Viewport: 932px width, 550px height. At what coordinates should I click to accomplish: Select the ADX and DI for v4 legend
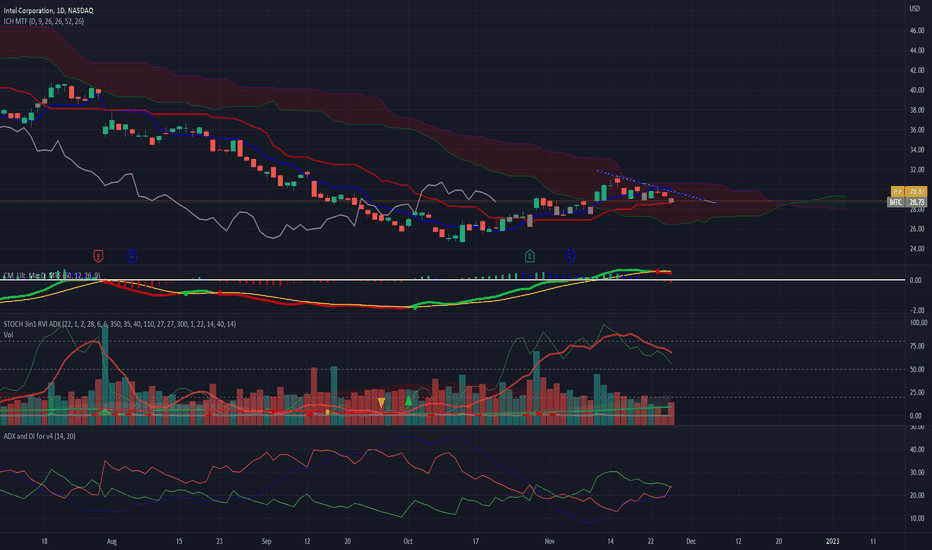(39, 436)
